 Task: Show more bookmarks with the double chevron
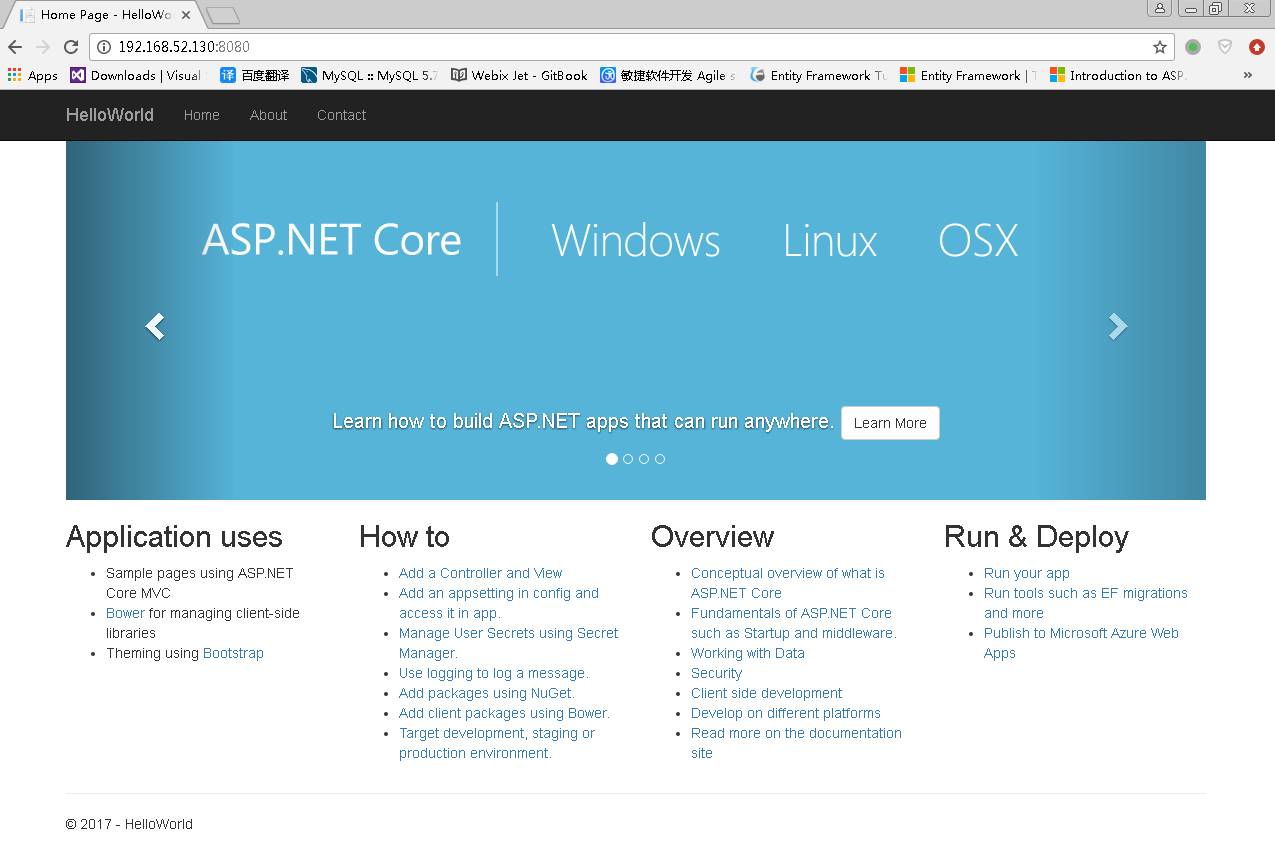[x=1248, y=75]
